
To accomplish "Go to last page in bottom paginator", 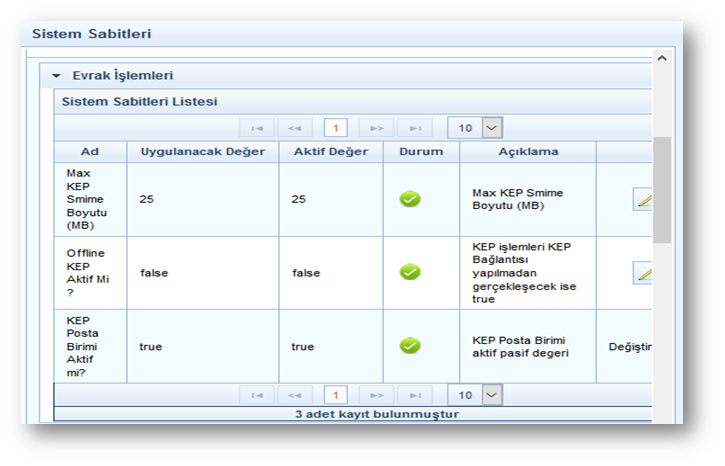I will [414, 395].
